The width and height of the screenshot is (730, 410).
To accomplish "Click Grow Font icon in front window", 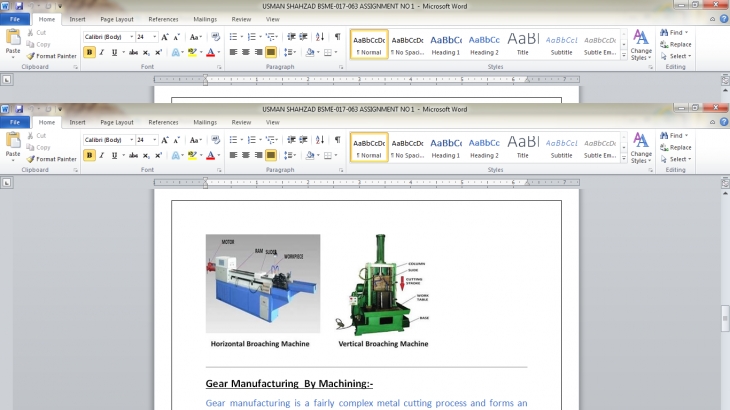I will [165, 140].
